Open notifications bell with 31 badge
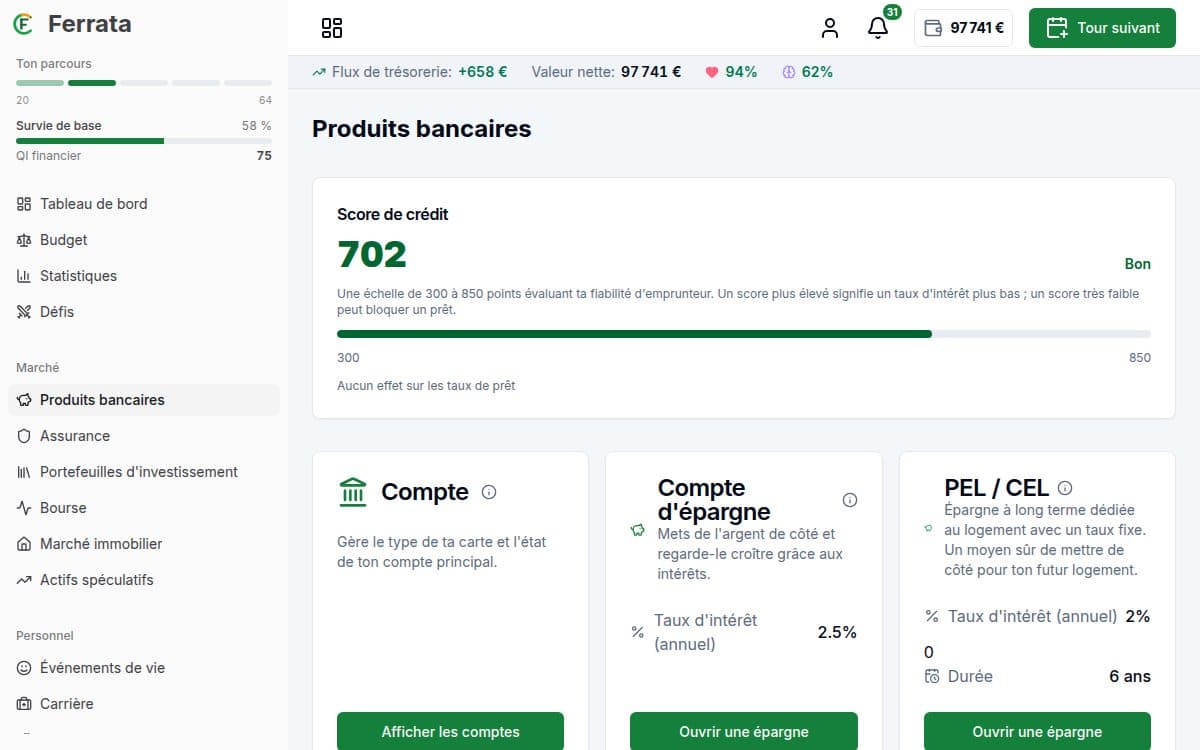1200x750 pixels. click(878, 26)
